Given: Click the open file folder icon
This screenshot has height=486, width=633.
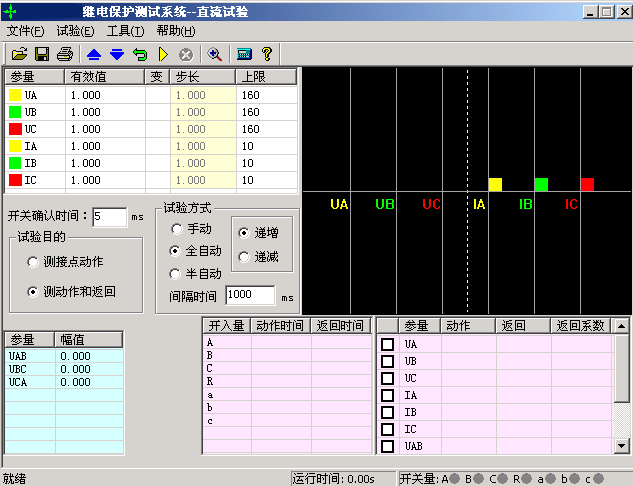Looking at the screenshot, I should click(x=20, y=54).
